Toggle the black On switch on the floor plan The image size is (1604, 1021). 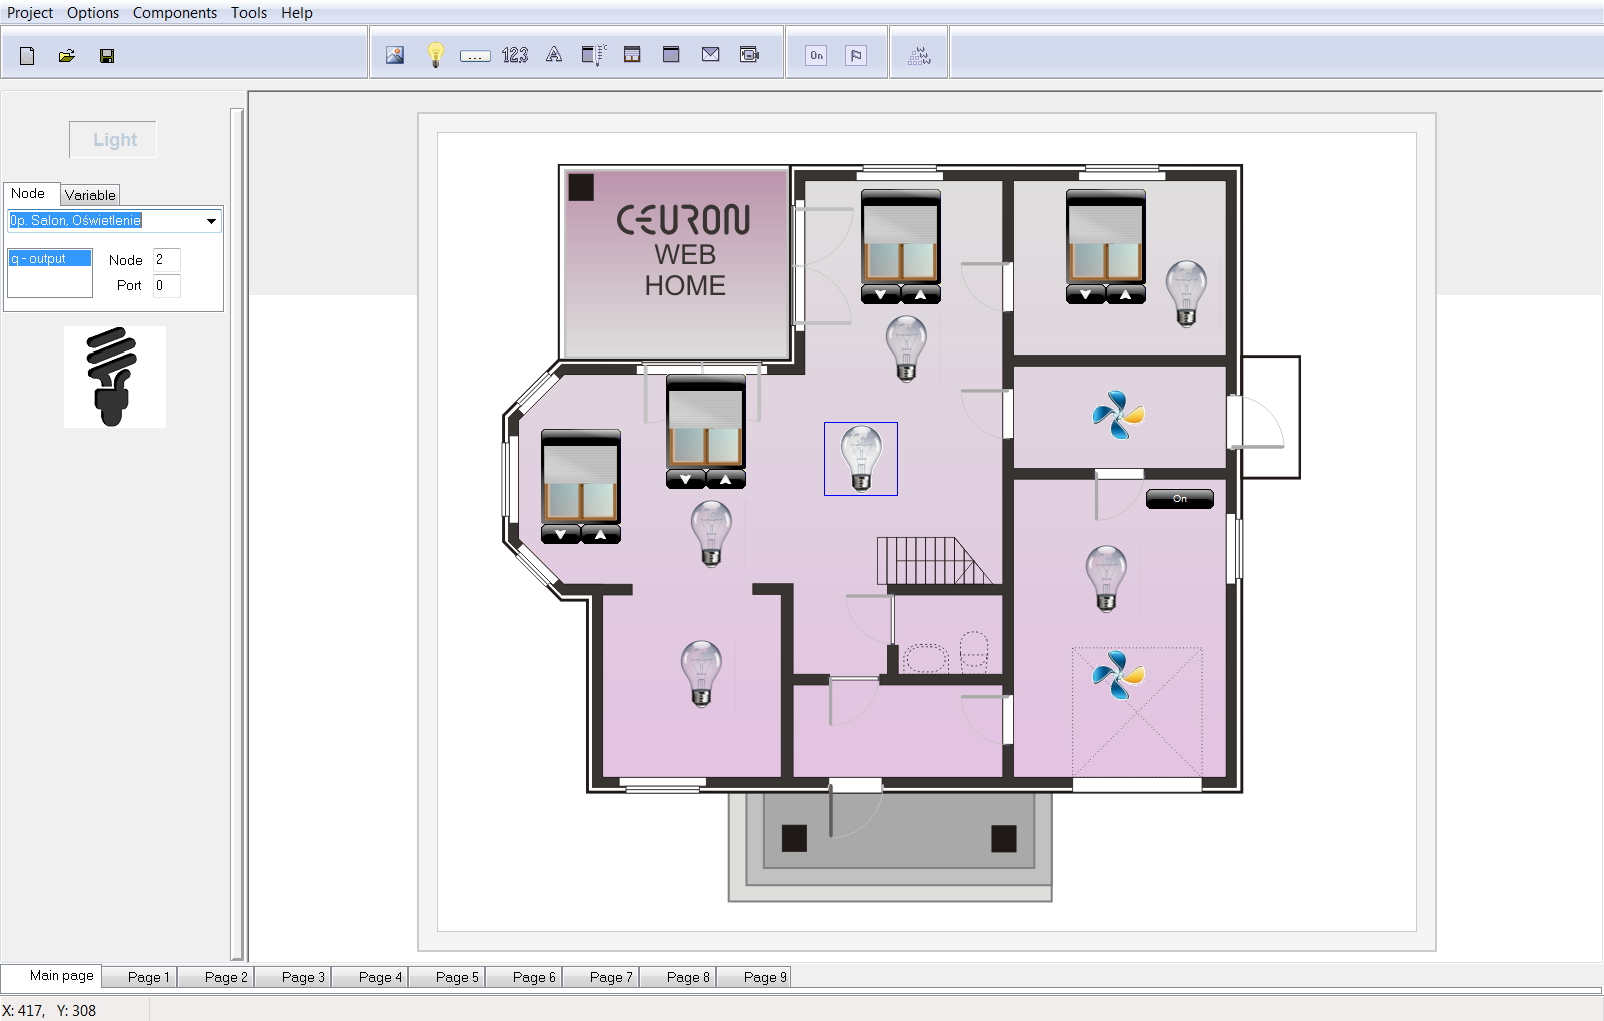coord(1180,499)
